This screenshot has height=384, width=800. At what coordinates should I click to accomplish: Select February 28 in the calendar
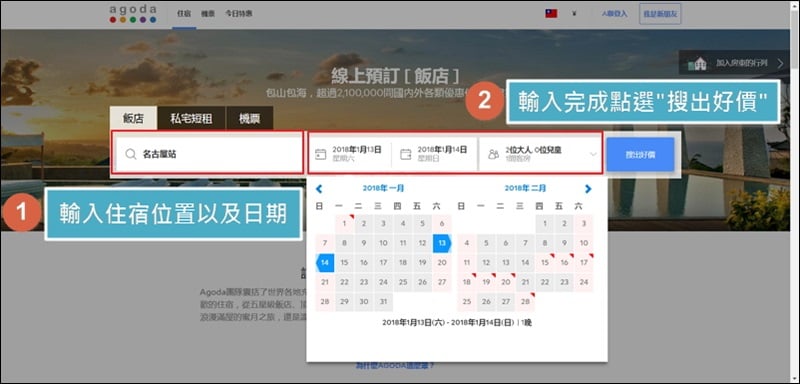tap(525, 302)
